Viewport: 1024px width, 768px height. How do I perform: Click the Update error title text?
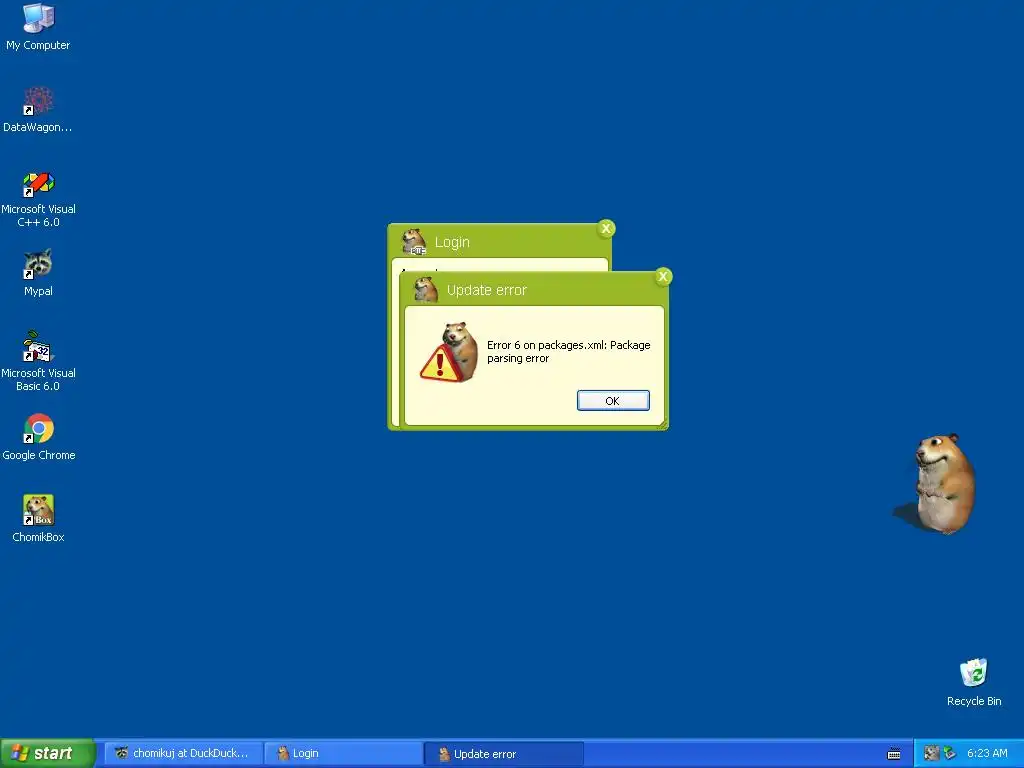pos(487,290)
